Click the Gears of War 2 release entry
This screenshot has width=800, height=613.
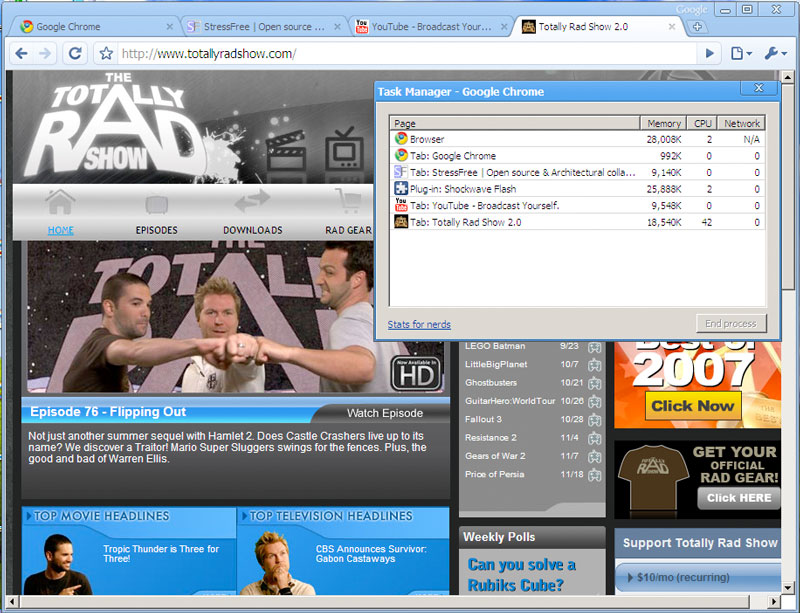(533, 456)
